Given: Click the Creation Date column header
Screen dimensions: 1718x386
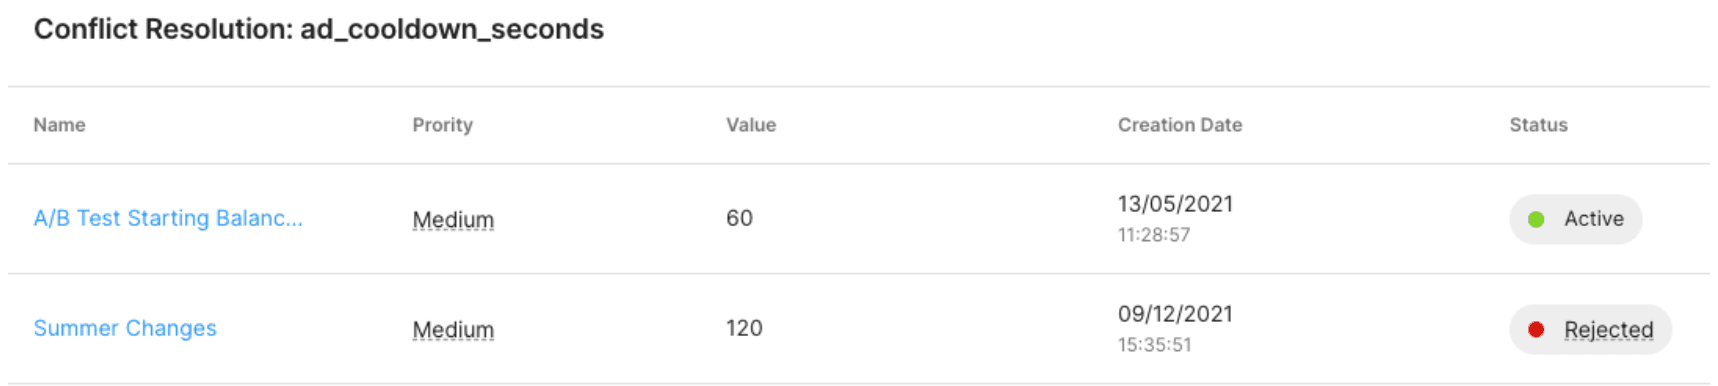Looking at the screenshot, I should click(x=1180, y=125).
